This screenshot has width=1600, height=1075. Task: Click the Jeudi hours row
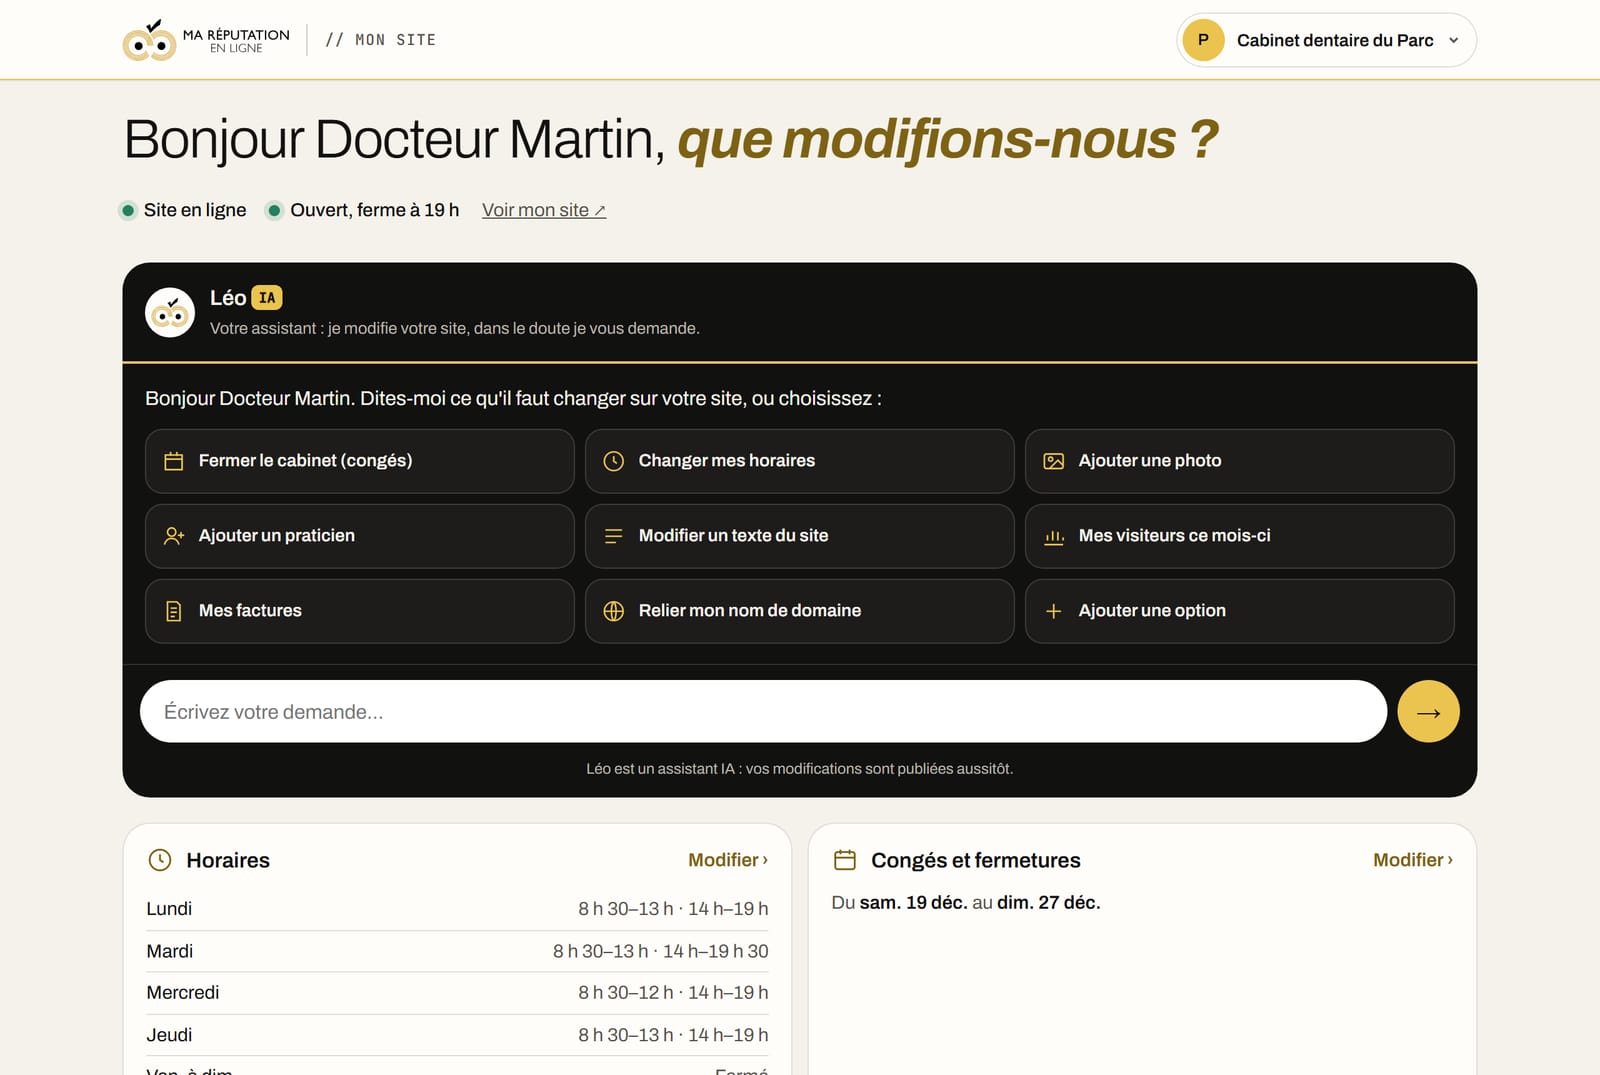[457, 1035]
